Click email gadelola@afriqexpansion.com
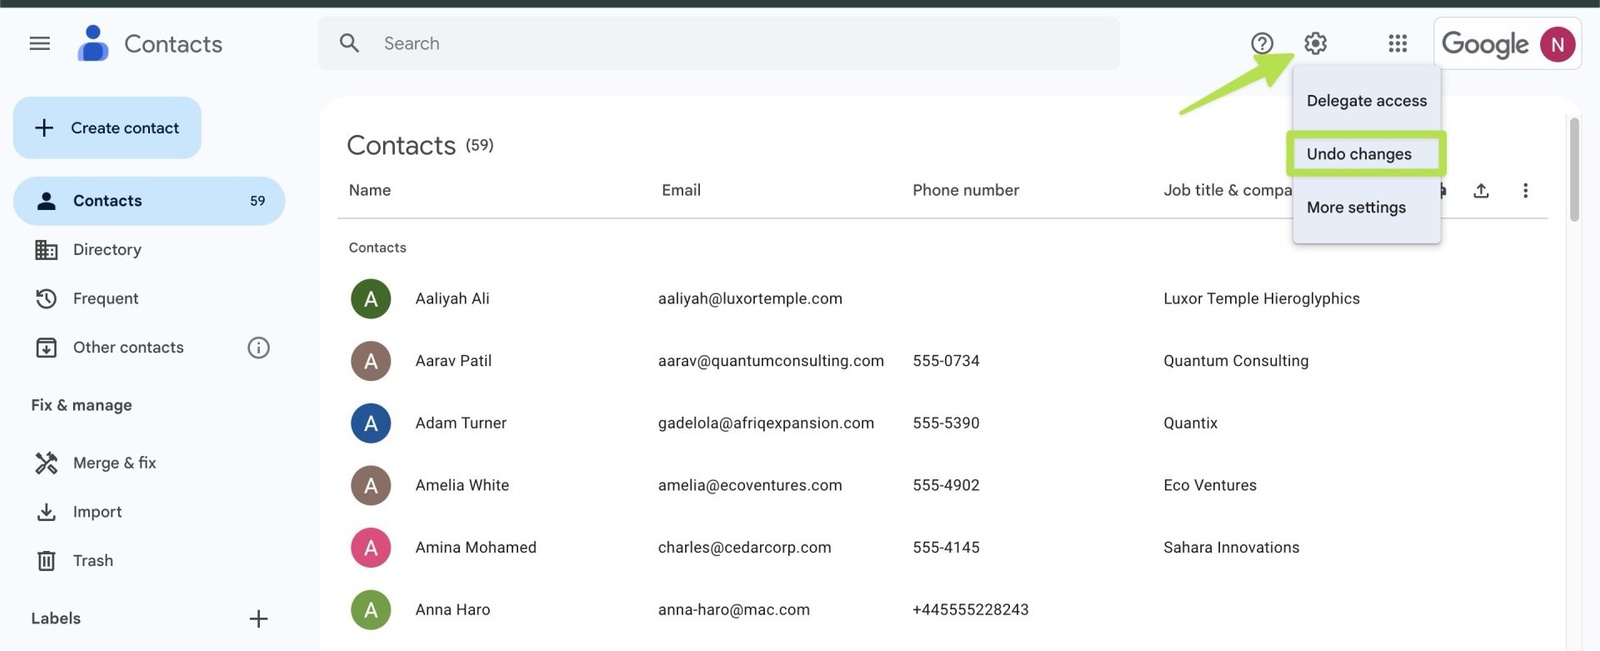Image resolution: width=1600 pixels, height=651 pixels. click(766, 423)
